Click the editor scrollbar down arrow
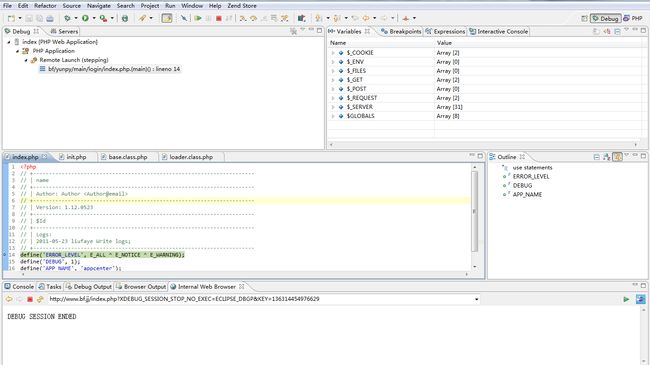This screenshot has height=365, width=650. (x=475, y=267)
